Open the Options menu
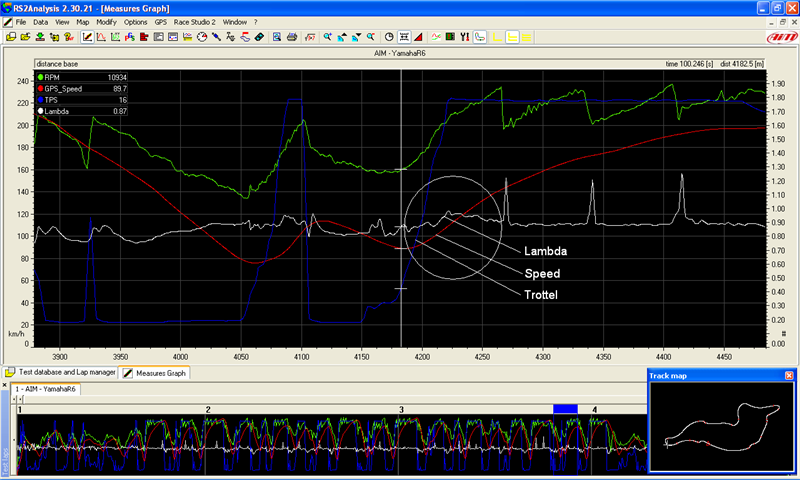Image resolution: width=800 pixels, height=480 pixels. (x=135, y=22)
